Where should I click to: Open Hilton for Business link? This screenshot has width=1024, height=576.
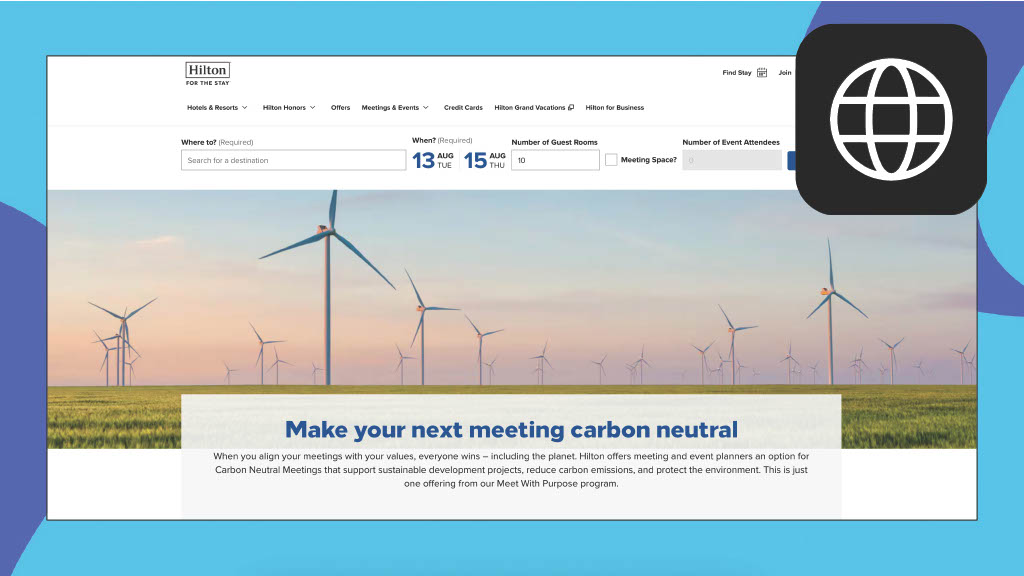tap(615, 108)
